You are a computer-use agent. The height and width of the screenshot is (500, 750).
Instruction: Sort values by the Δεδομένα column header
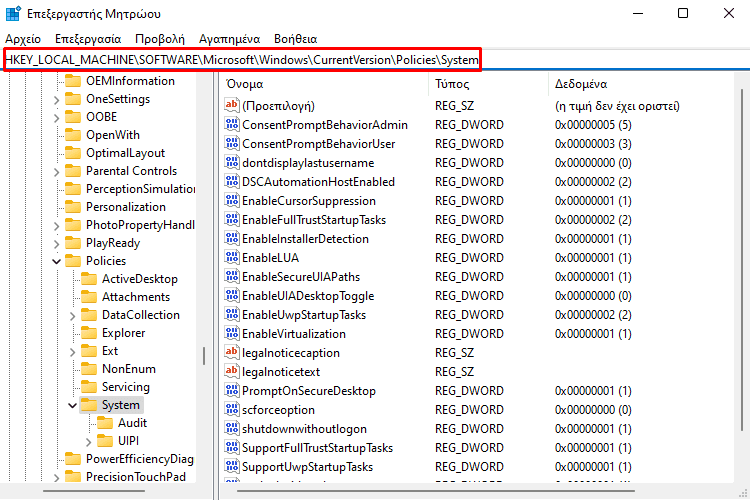641,84
